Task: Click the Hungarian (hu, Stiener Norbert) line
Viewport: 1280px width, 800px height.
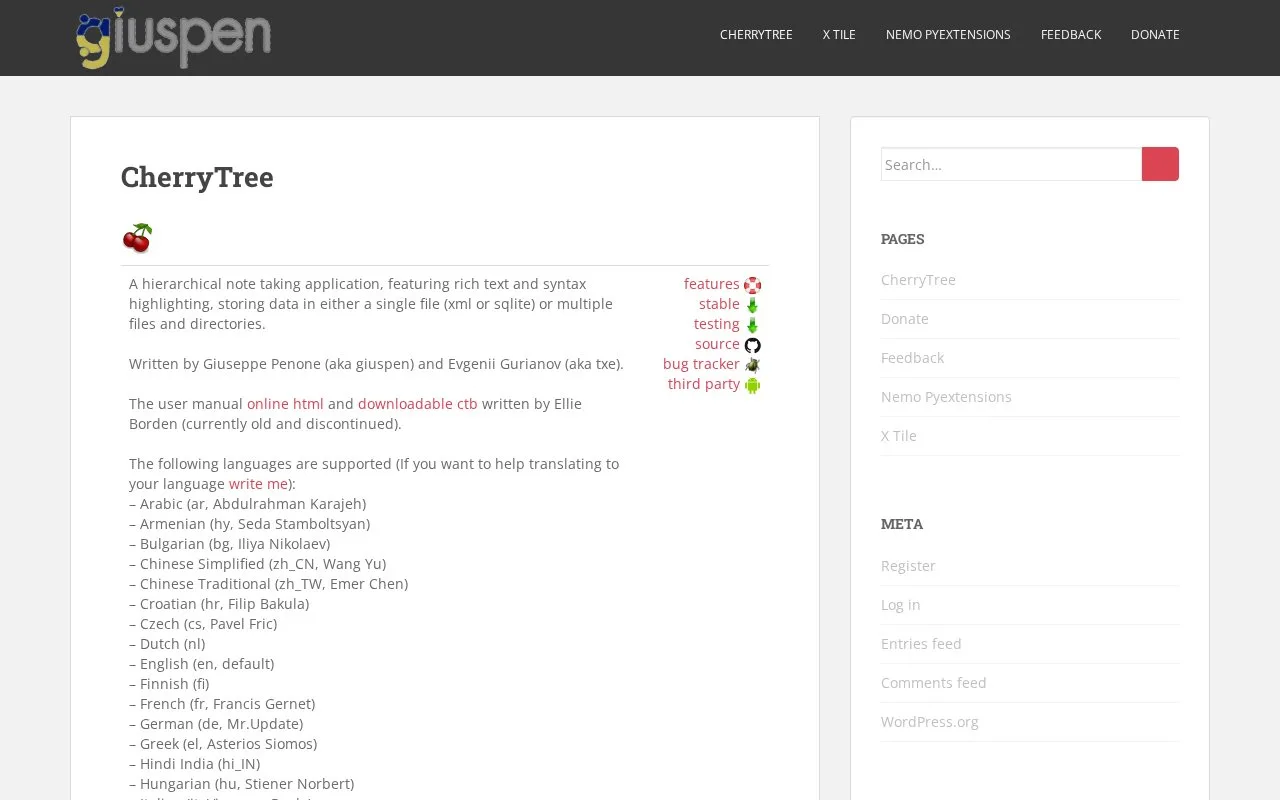Action: pos(241,784)
